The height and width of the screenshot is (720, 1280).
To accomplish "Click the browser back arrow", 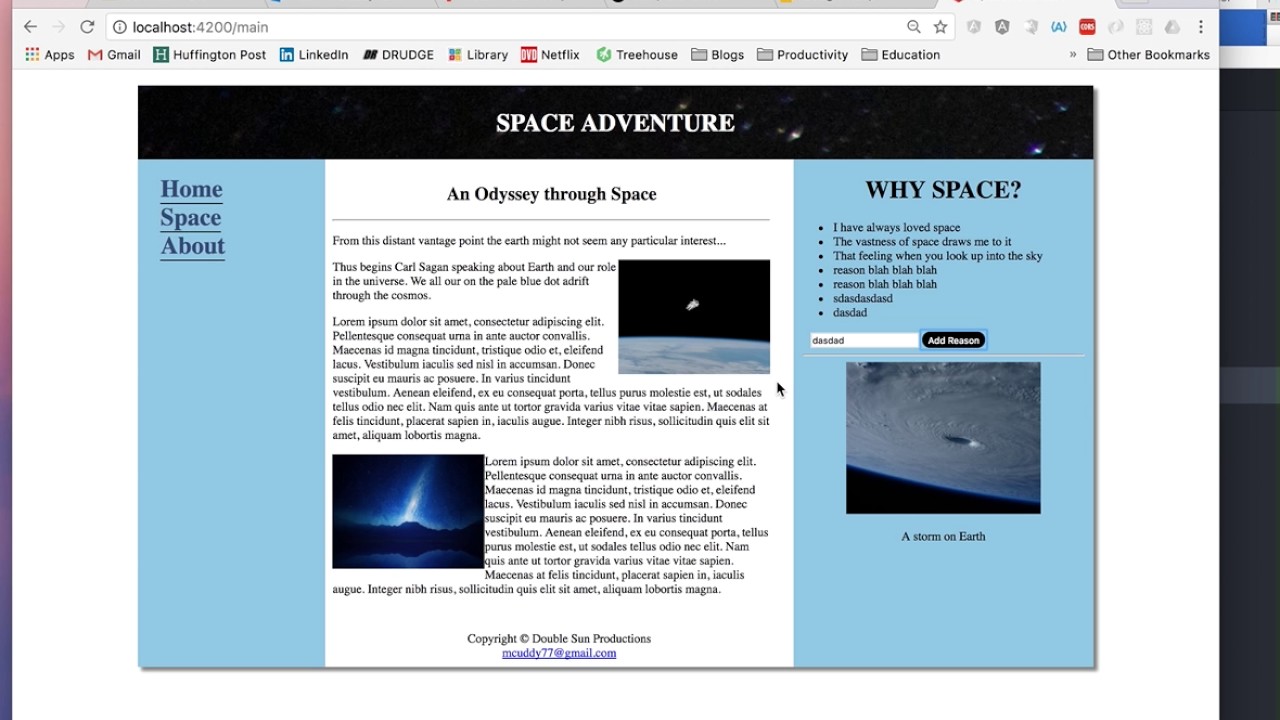I will click(30, 27).
